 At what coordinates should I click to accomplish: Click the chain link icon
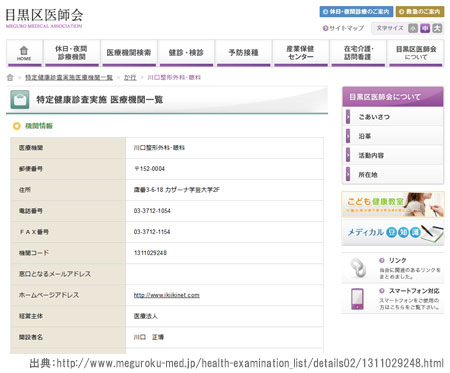tap(358, 268)
